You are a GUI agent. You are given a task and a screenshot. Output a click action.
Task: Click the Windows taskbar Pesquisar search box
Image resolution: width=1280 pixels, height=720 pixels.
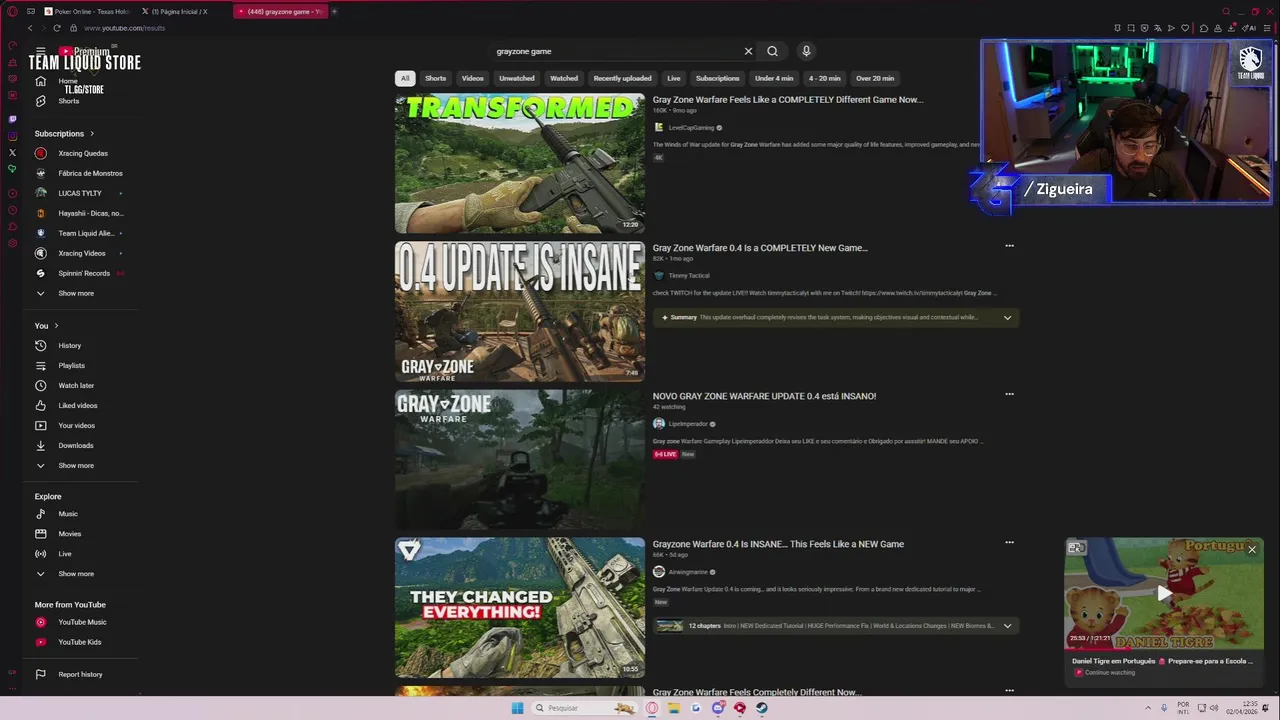click(582, 708)
